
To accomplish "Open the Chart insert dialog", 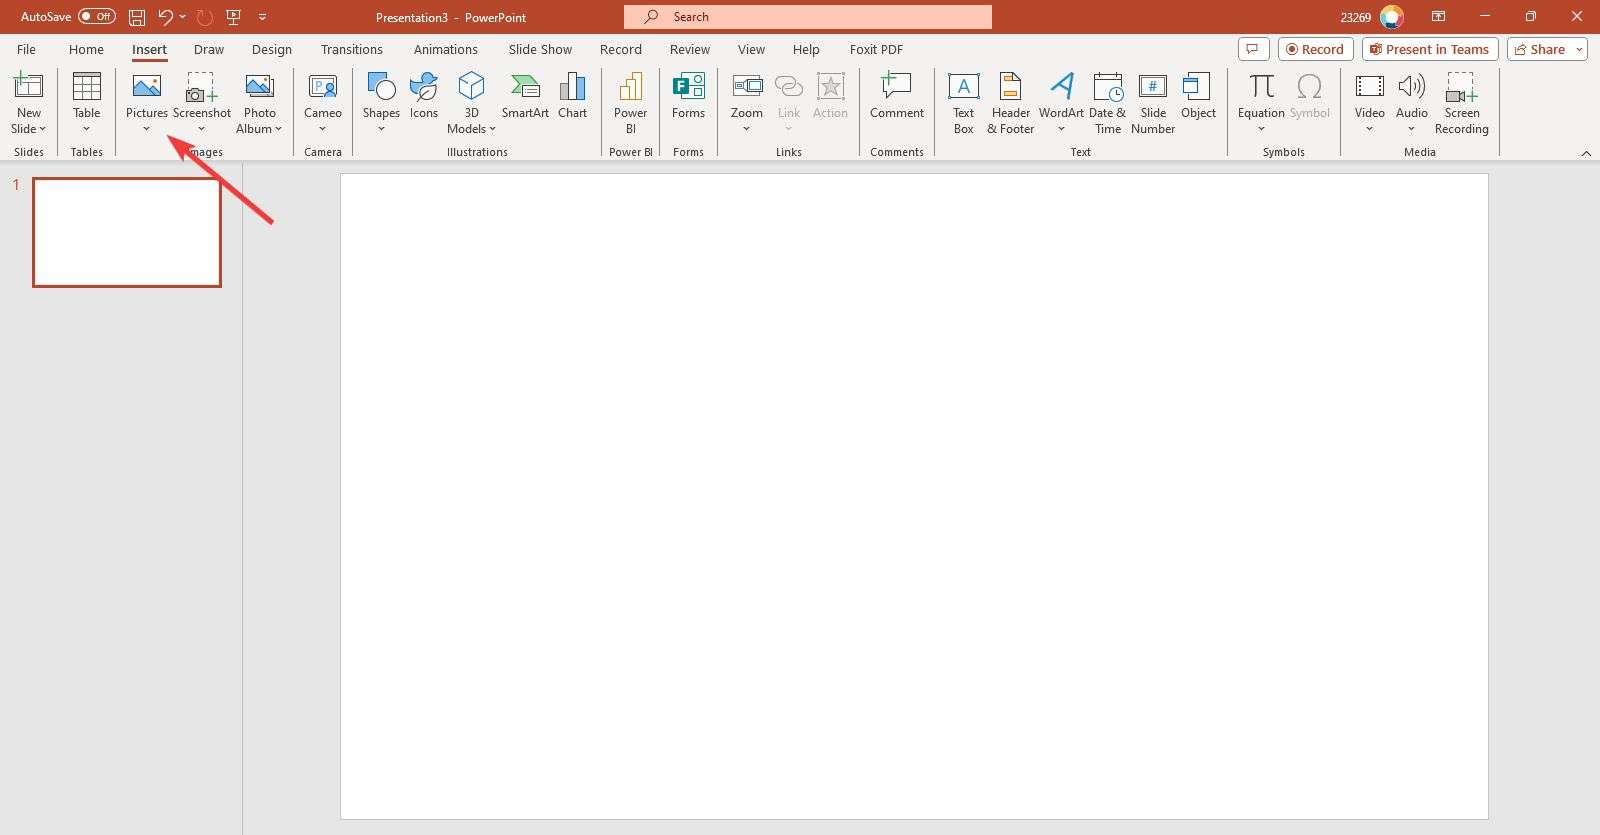I will tap(572, 98).
